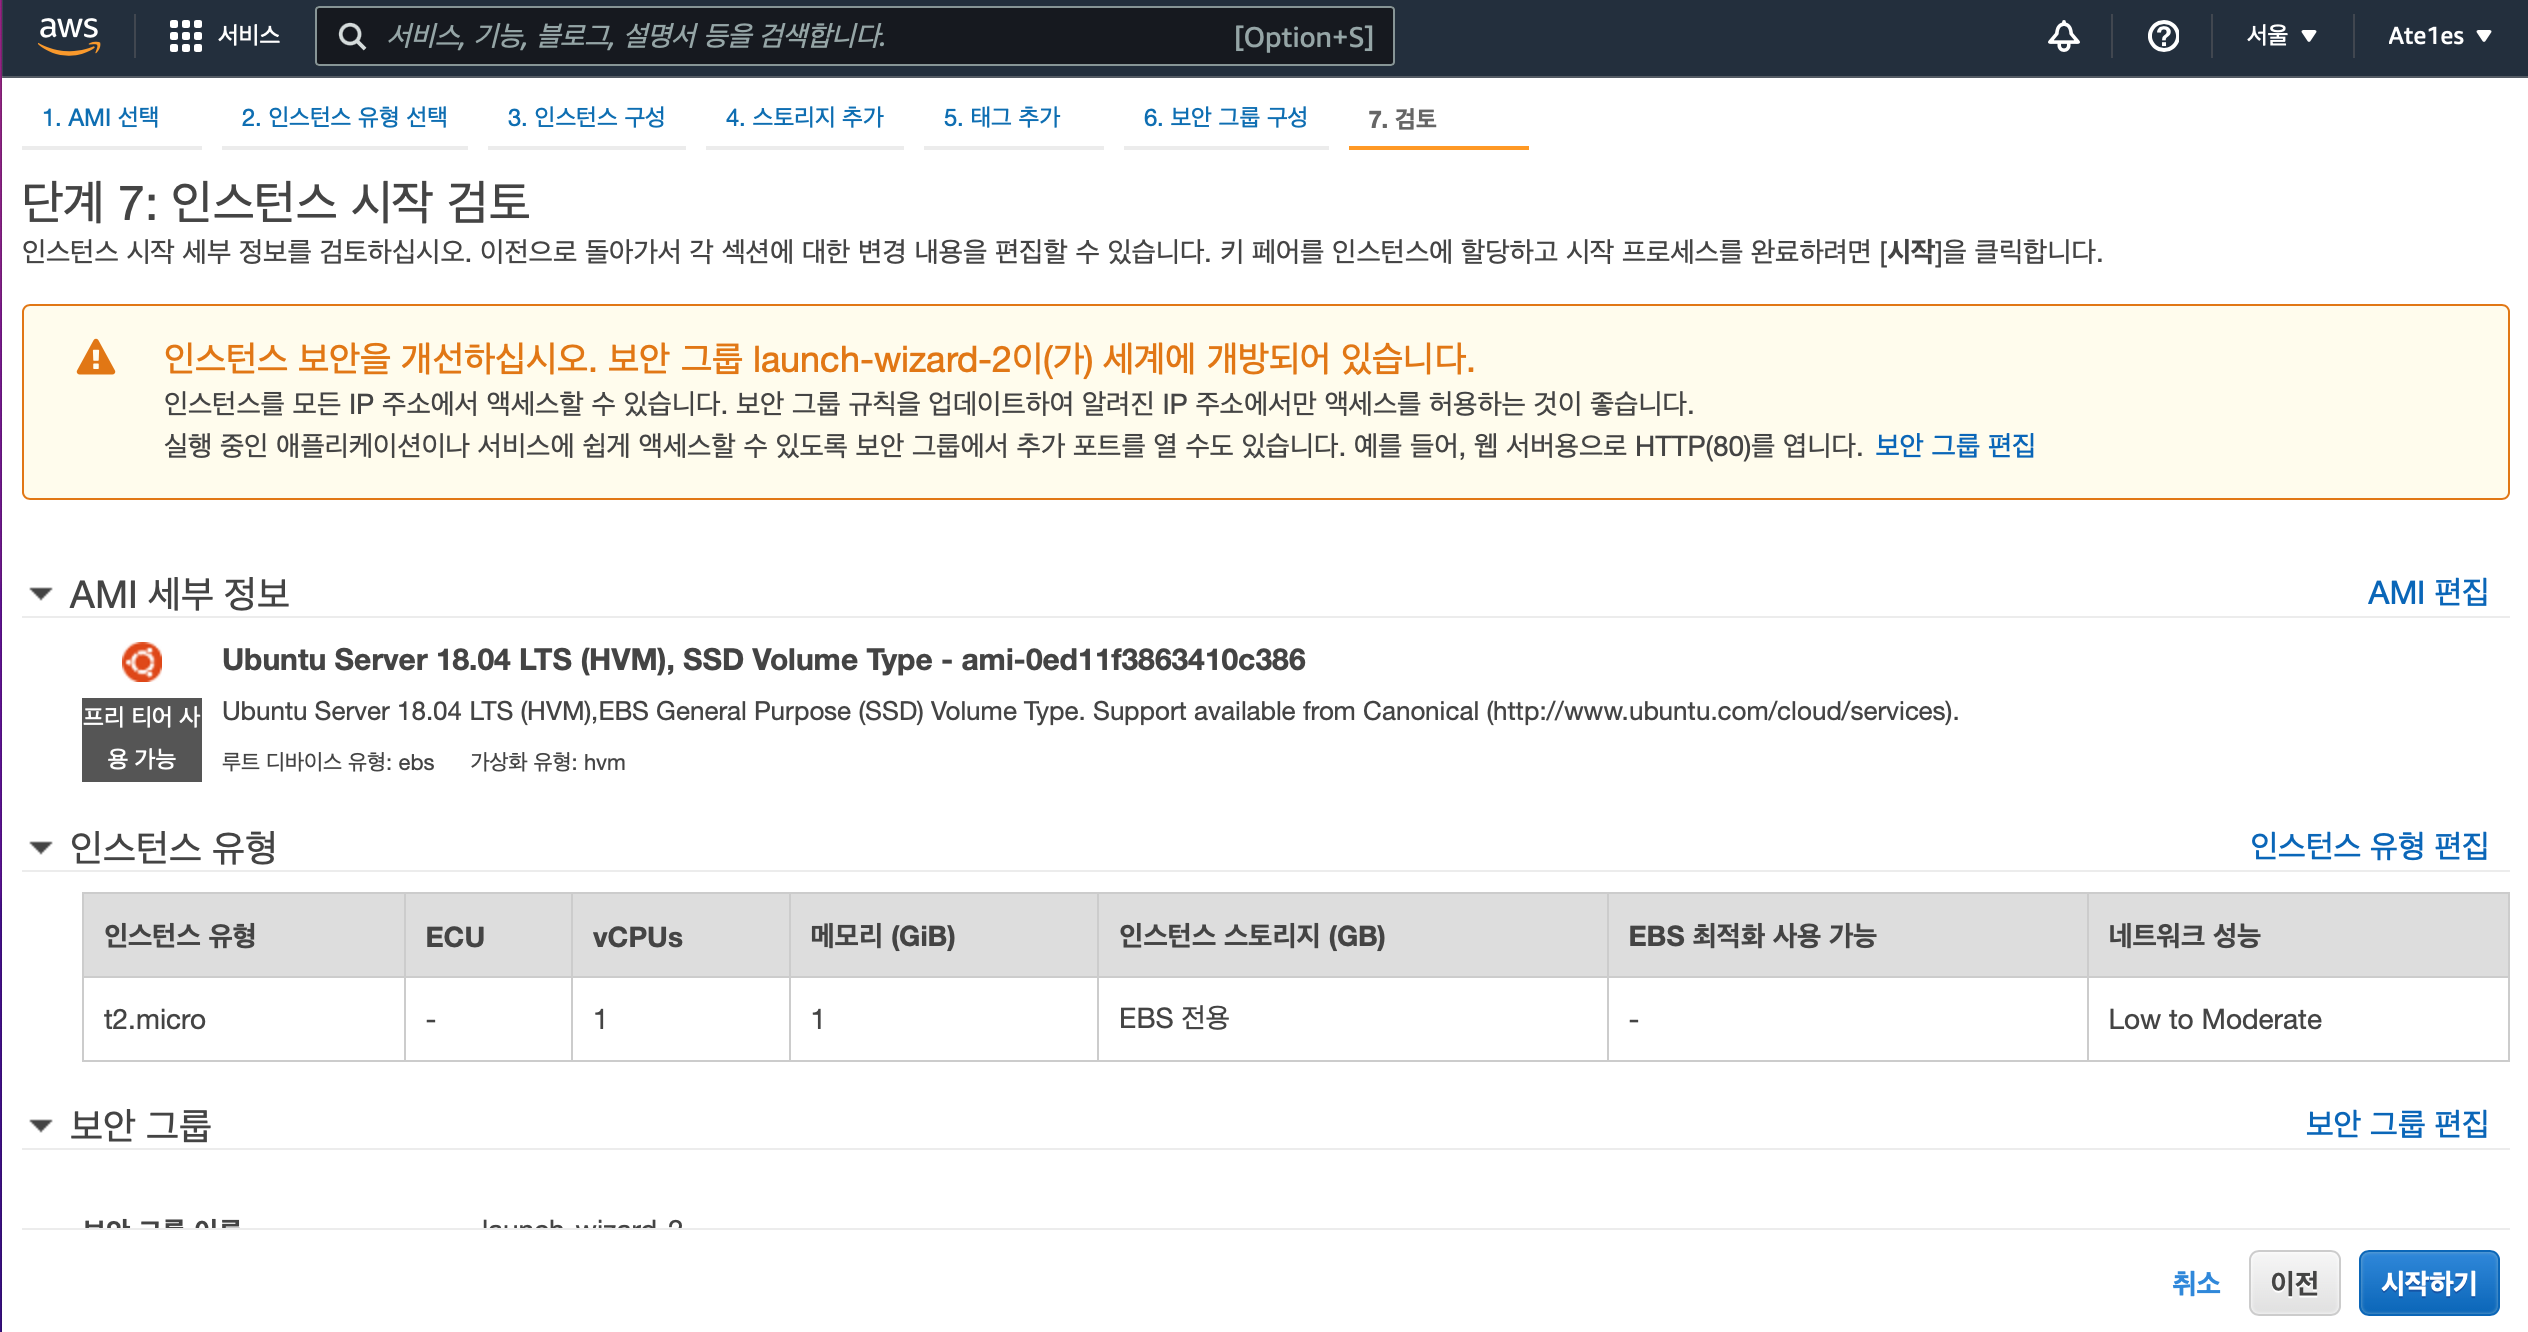This screenshot has height=1332, width=2528.
Task: Collapse the 보안 그룹 section
Action: (41, 1126)
